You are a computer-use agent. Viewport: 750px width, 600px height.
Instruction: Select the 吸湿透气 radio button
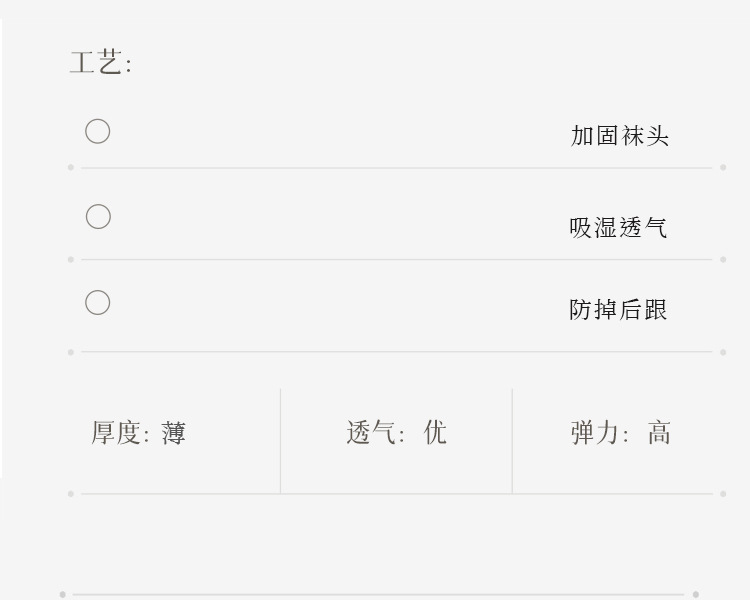(x=97, y=217)
